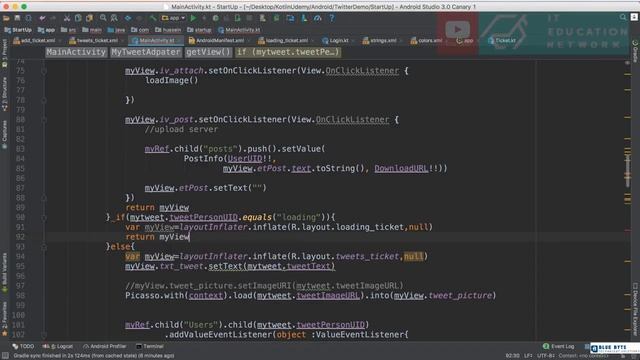The height and width of the screenshot is (360, 640).
Task: Click the editor vertical scrollbar marker strip
Action: (x=627, y=200)
